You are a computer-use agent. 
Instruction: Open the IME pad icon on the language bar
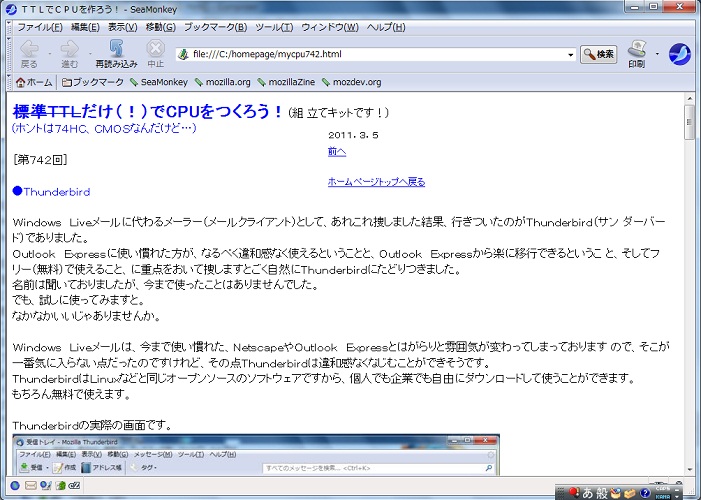[x=616, y=493]
